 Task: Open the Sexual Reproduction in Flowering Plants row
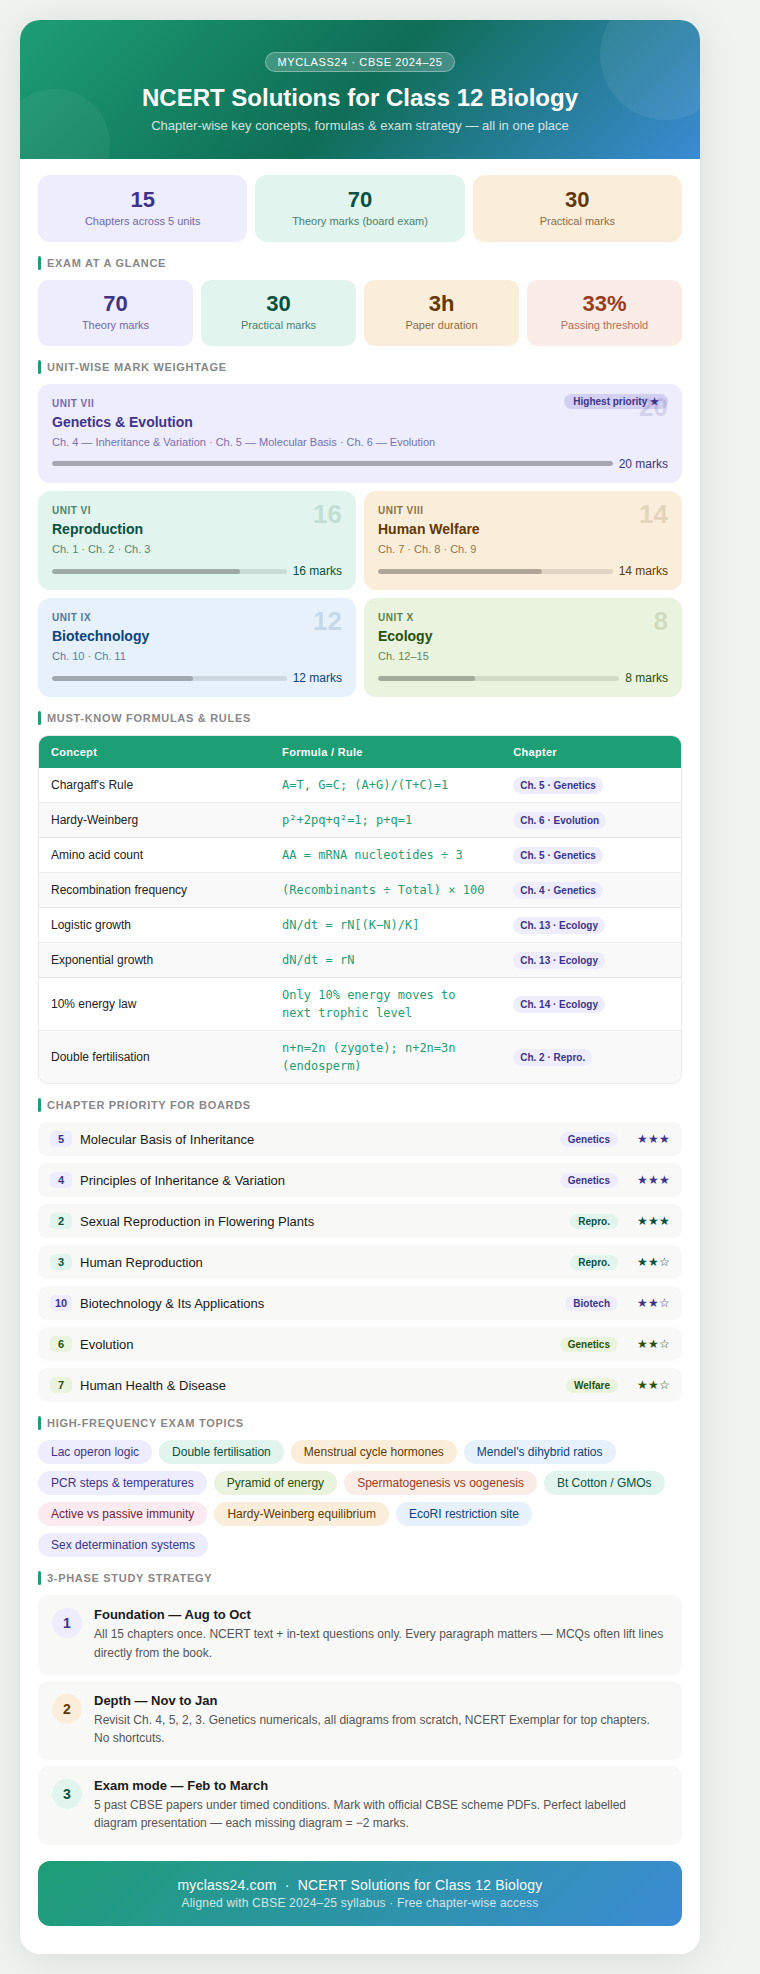tap(360, 1221)
